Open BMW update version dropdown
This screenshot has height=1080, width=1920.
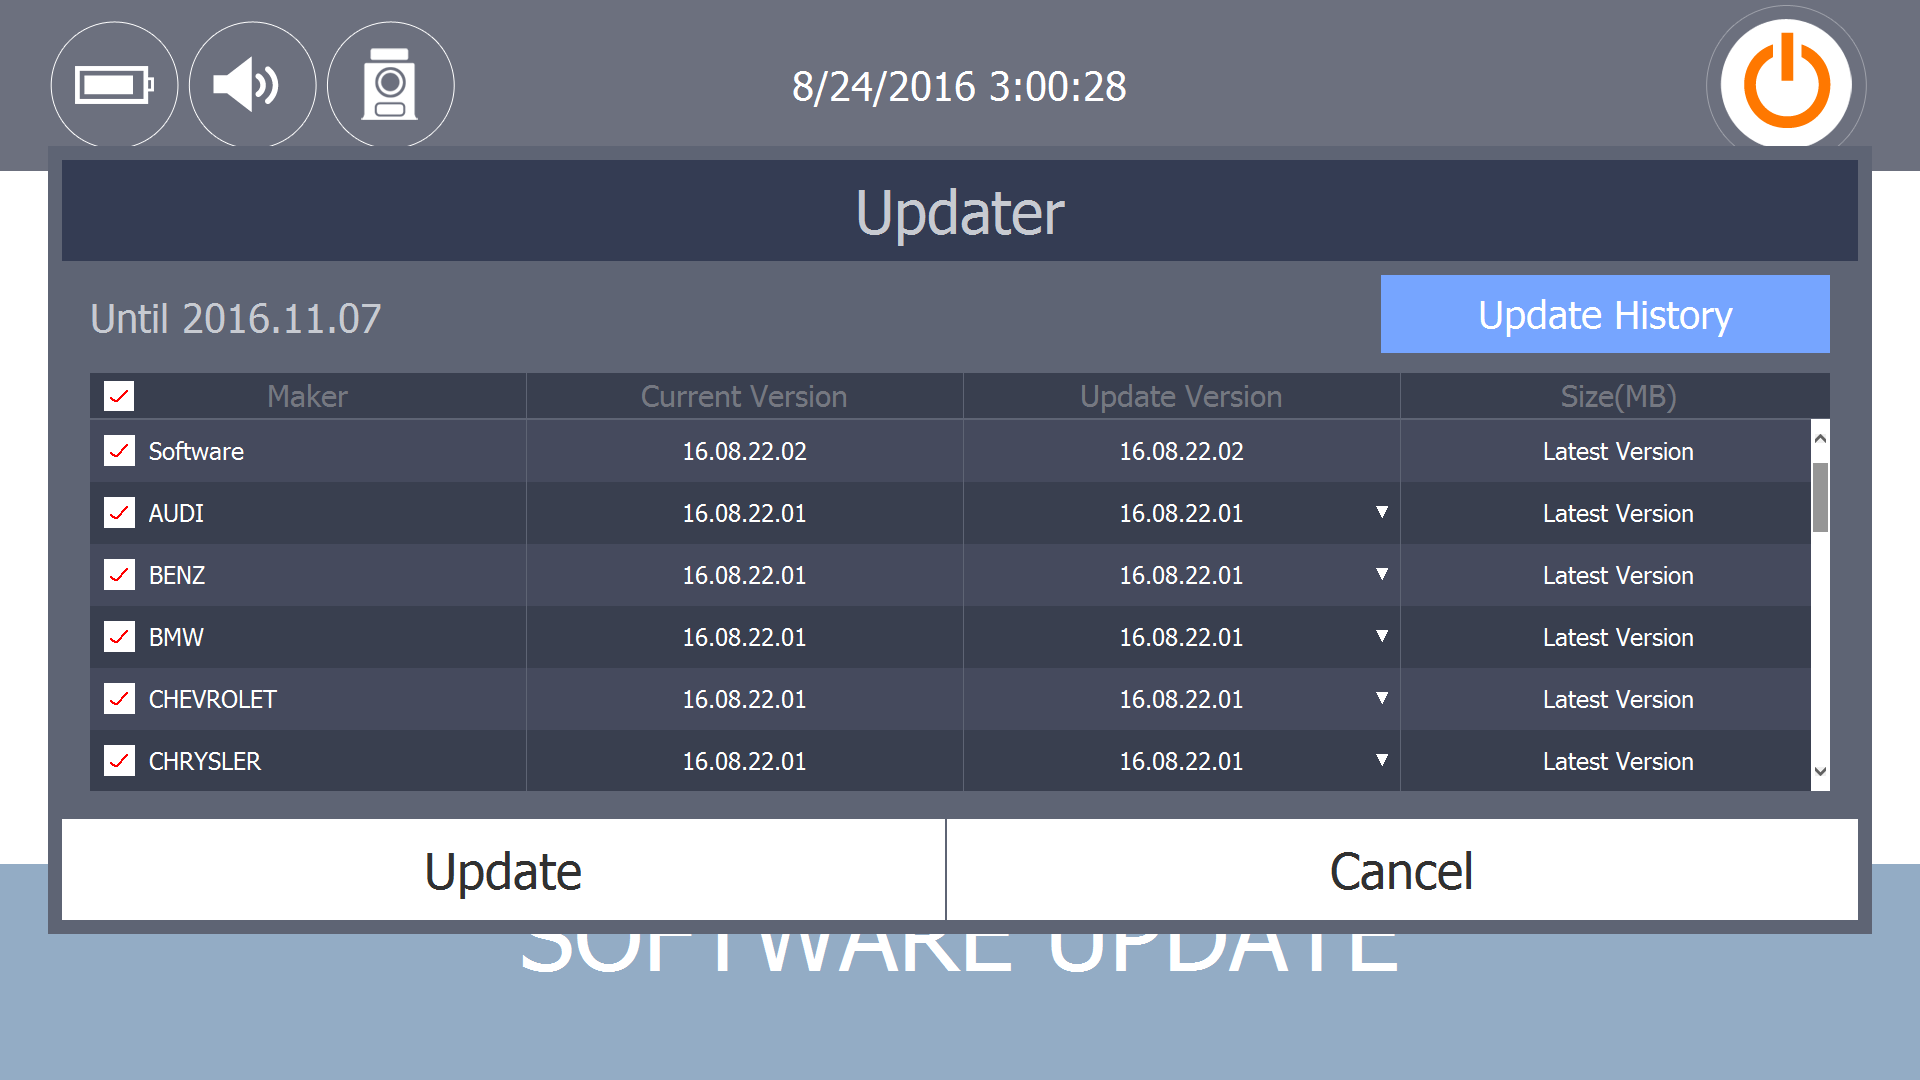[1382, 636]
